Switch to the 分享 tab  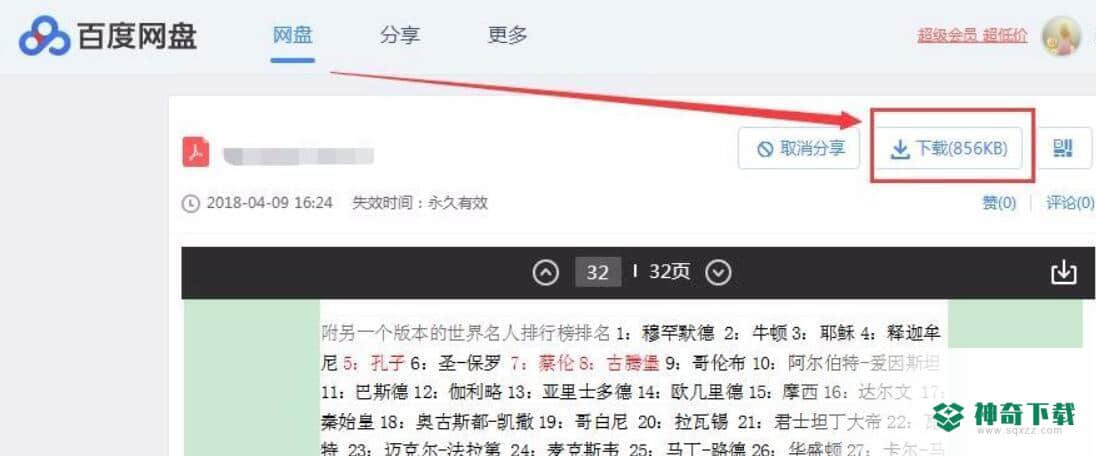pyautogui.click(x=400, y=35)
